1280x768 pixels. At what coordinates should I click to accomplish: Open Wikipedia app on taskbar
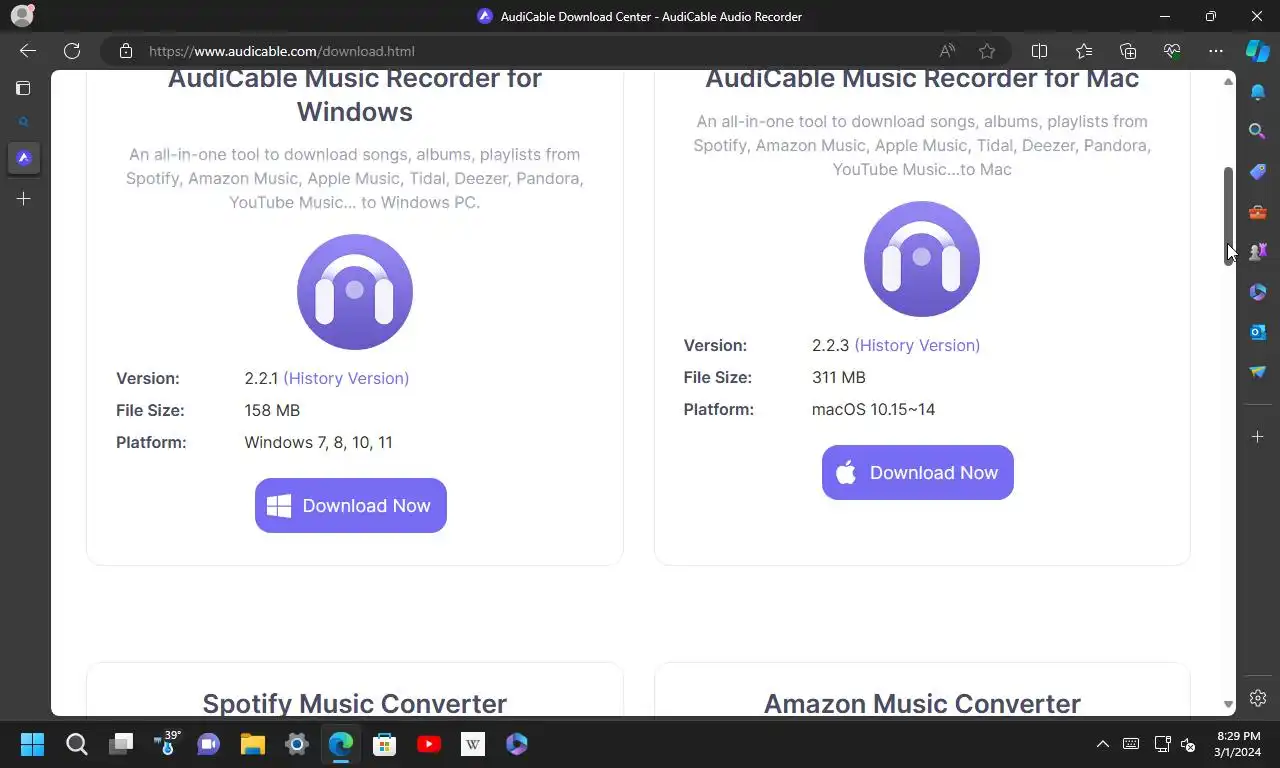tap(473, 744)
